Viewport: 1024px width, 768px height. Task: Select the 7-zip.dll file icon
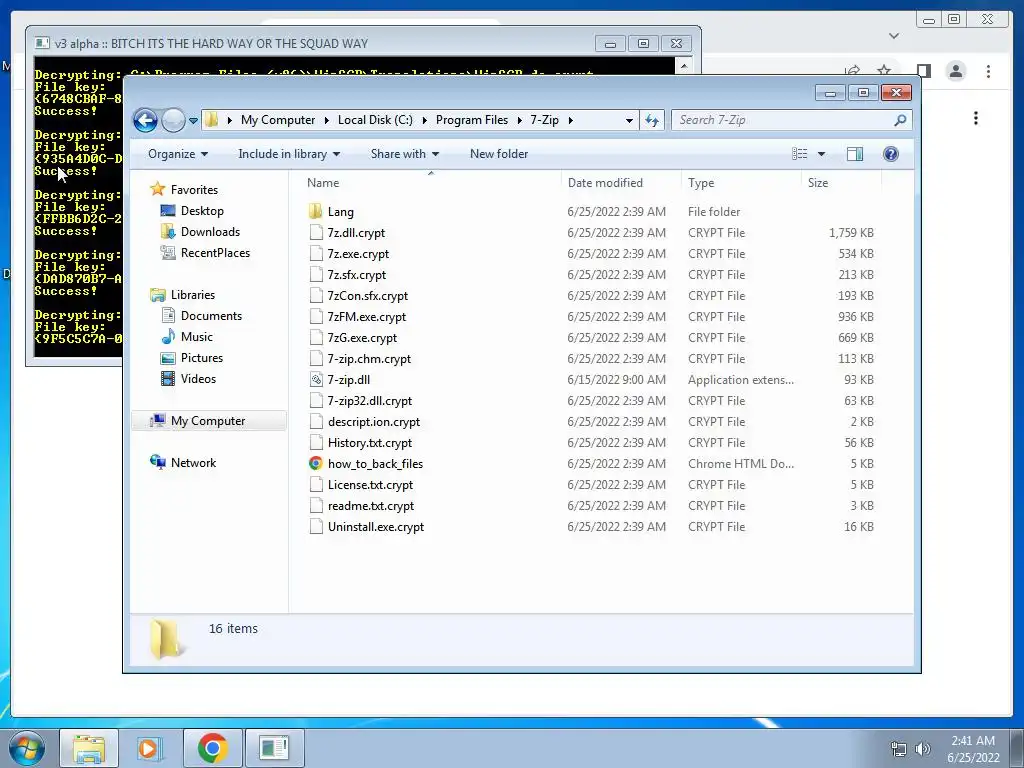316,379
